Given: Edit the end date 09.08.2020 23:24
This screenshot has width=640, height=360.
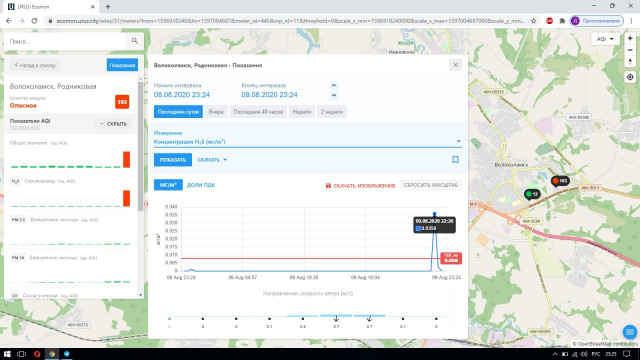Looking at the screenshot, I should click(x=269, y=95).
